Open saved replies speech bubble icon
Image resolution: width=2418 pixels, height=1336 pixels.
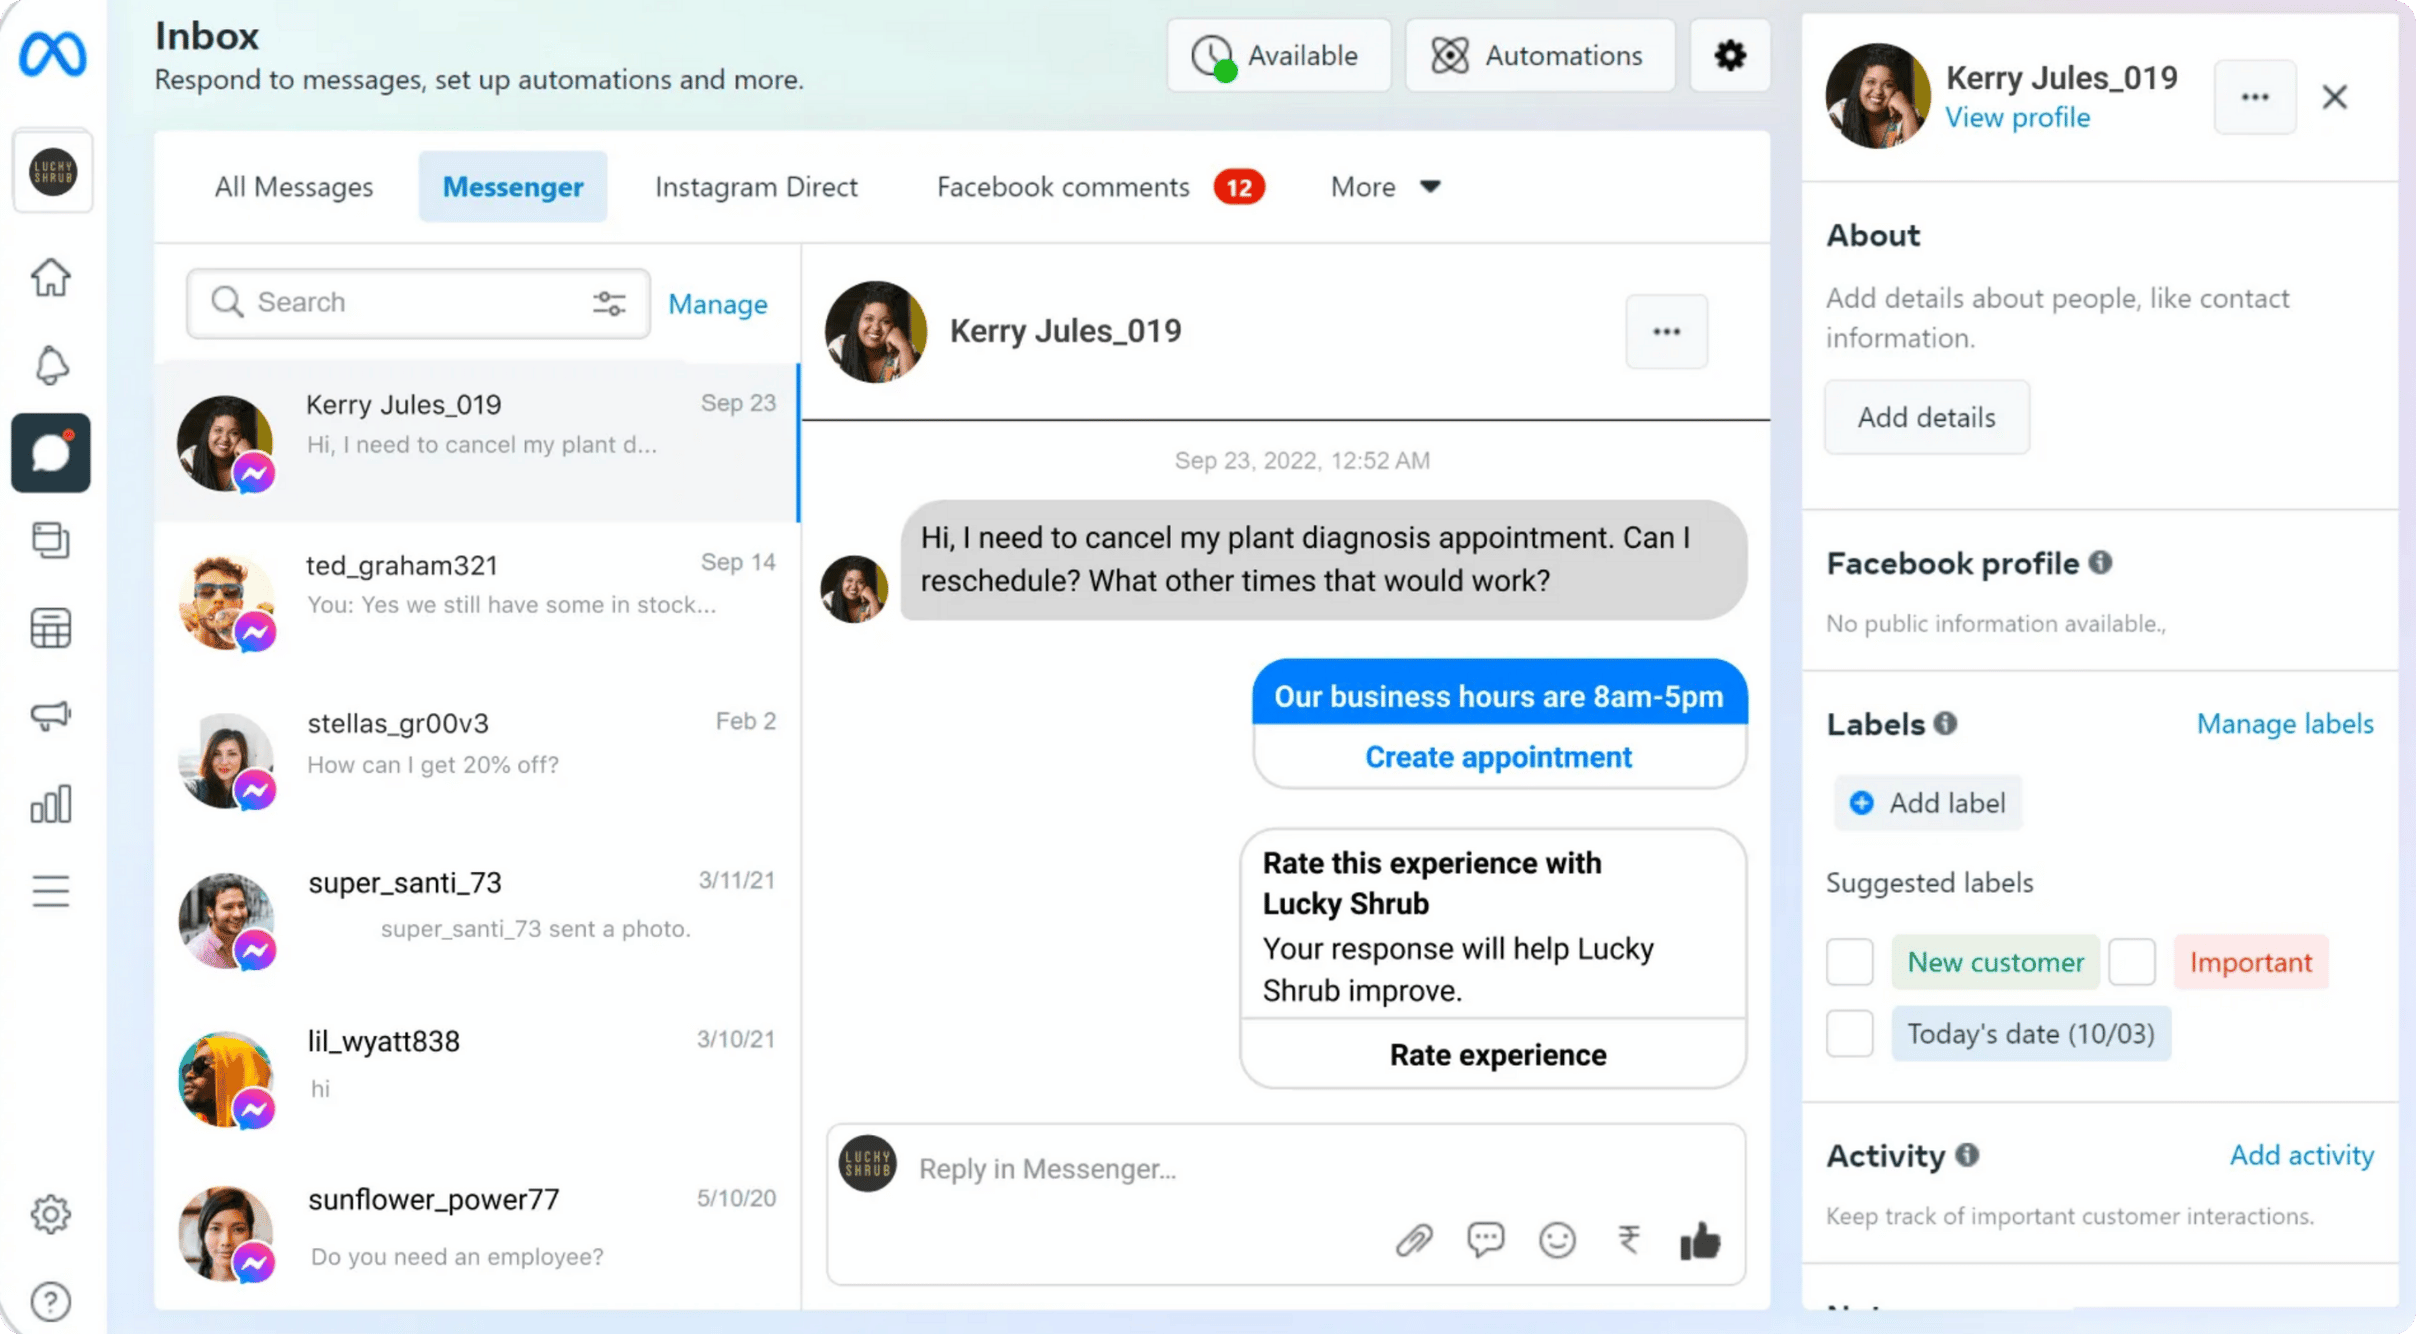[x=1485, y=1240]
